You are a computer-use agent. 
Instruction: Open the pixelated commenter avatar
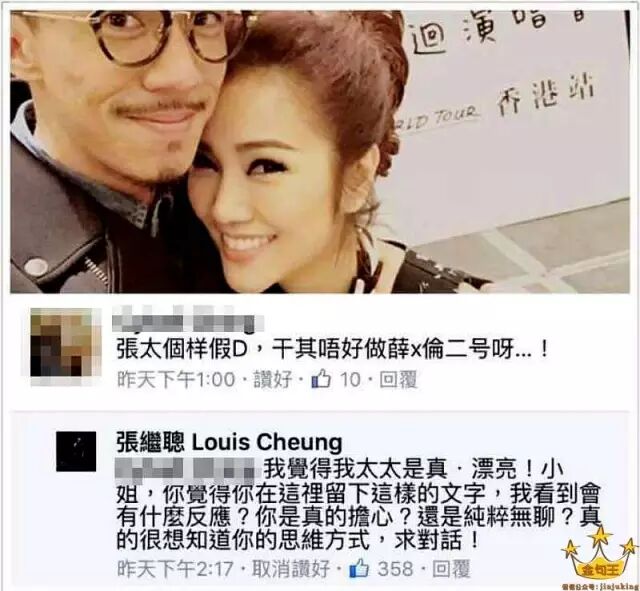(66, 347)
